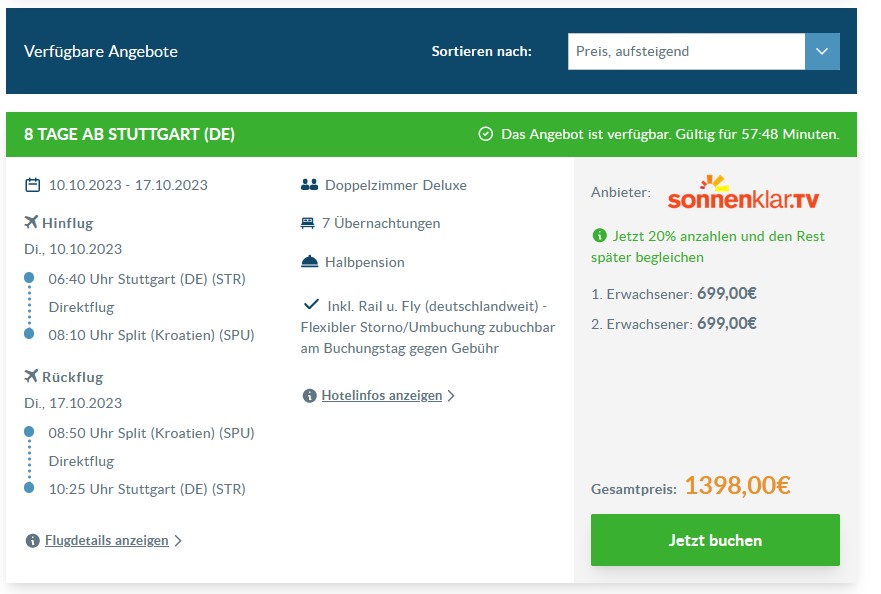This screenshot has height=594, width=881.
Task: Click the calendar icon beside travel dates
Action: pos(33,185)
